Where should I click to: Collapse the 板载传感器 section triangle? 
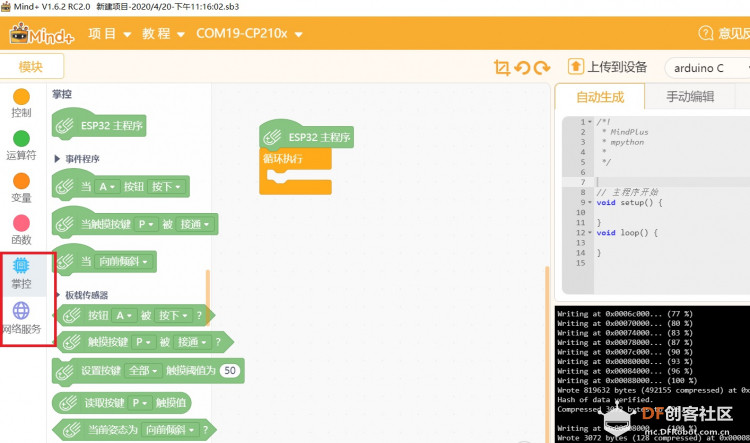coord(57,295)
